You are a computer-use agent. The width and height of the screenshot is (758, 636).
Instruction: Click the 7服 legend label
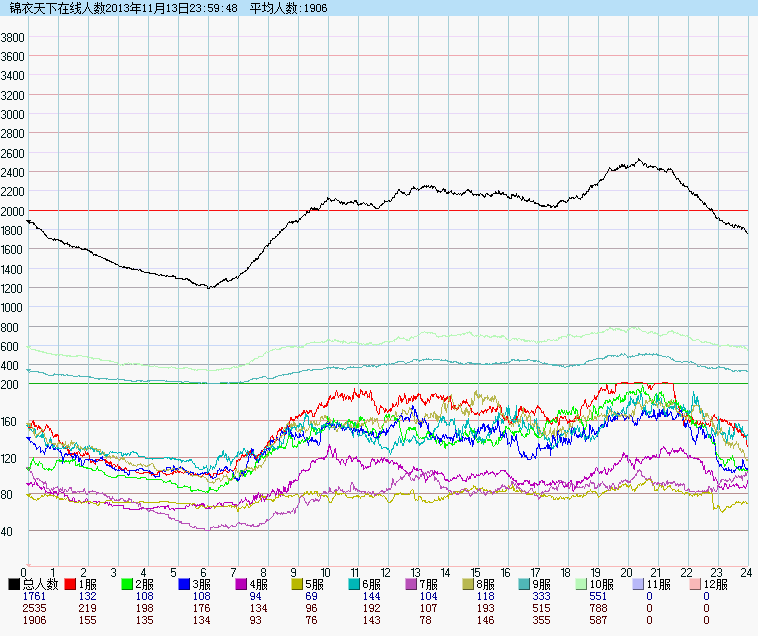click(x=433, y=584)
